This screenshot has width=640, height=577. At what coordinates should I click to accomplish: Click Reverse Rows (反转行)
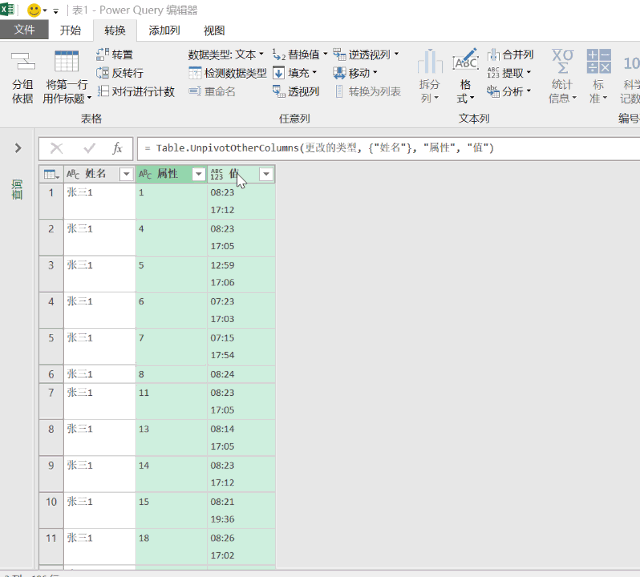point(120,73)
